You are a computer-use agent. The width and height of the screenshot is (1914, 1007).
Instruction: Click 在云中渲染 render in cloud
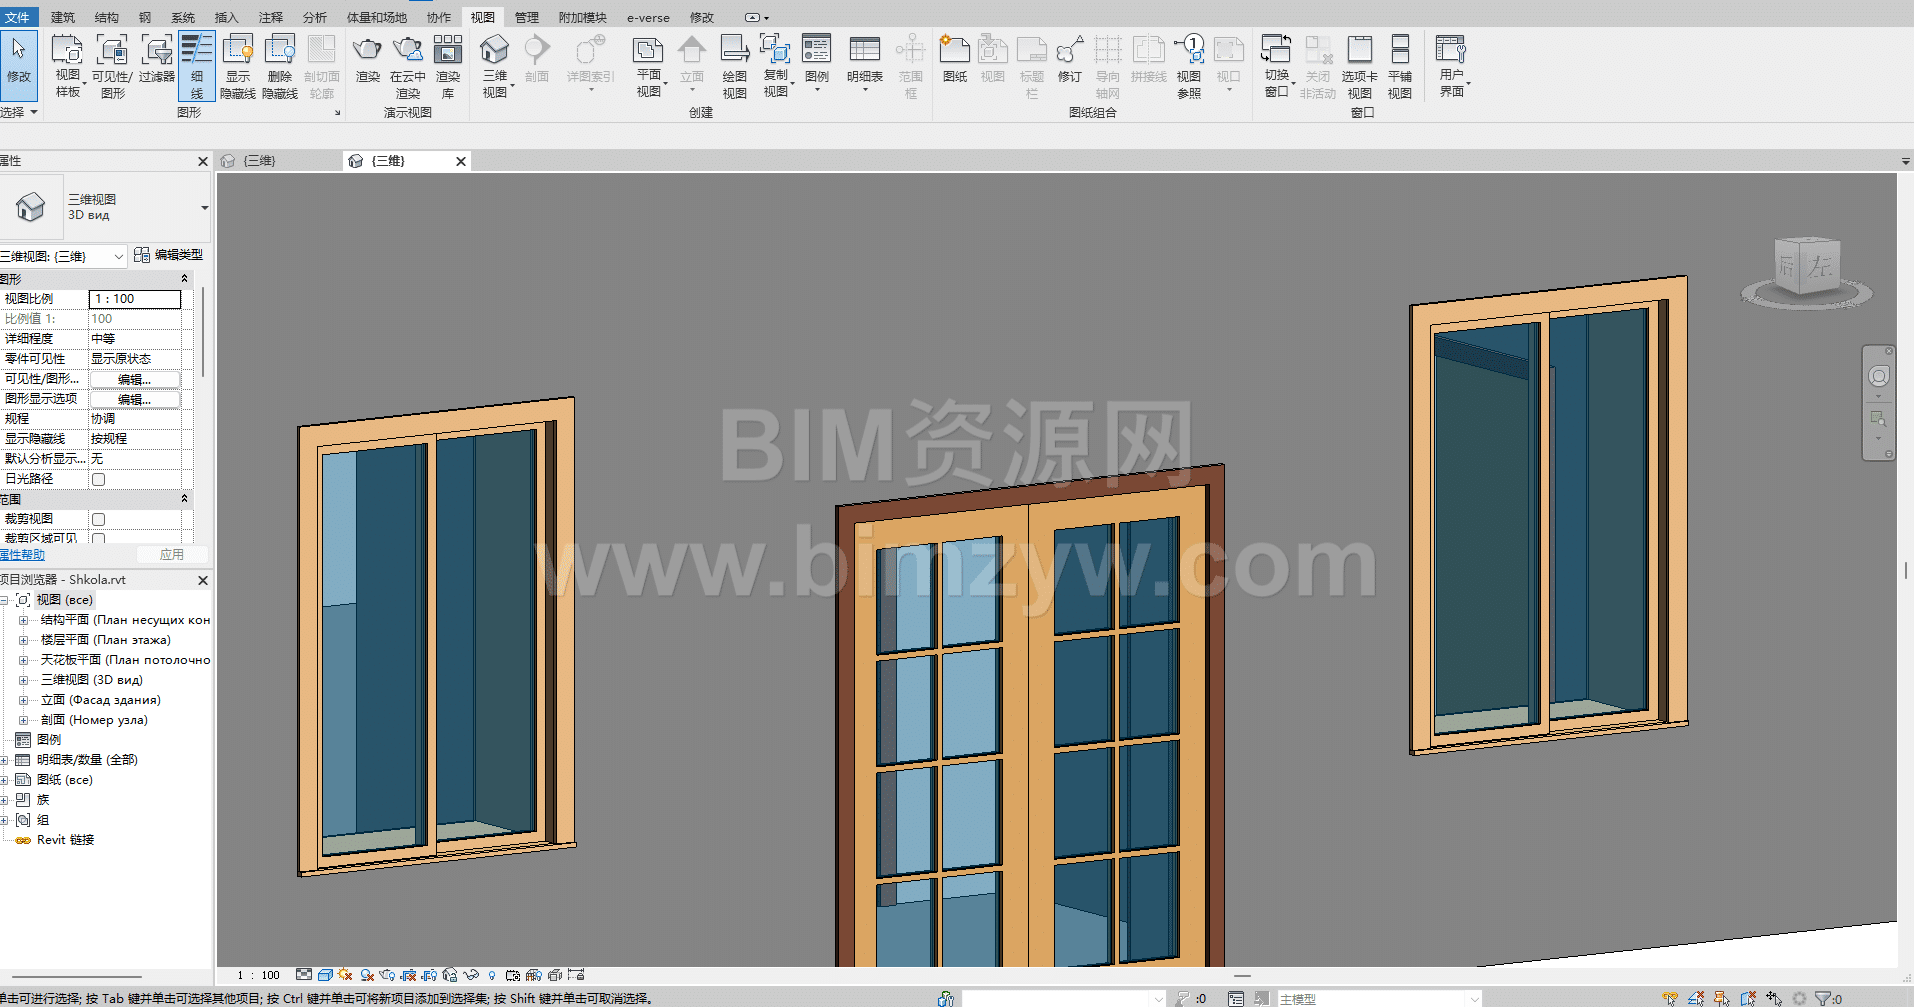coord(408,66)
